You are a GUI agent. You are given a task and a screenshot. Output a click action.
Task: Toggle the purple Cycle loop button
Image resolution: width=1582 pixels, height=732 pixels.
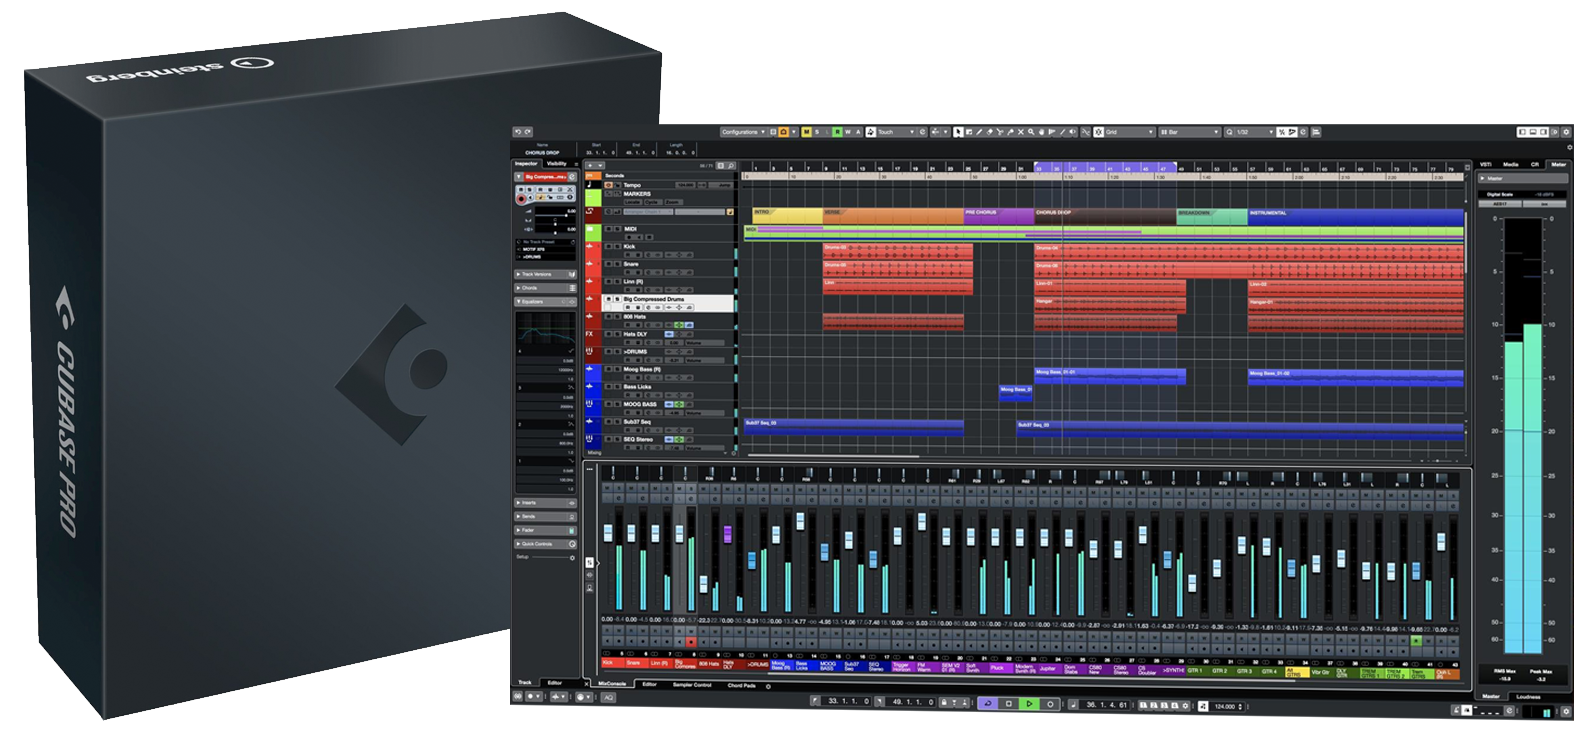(988, 703)
